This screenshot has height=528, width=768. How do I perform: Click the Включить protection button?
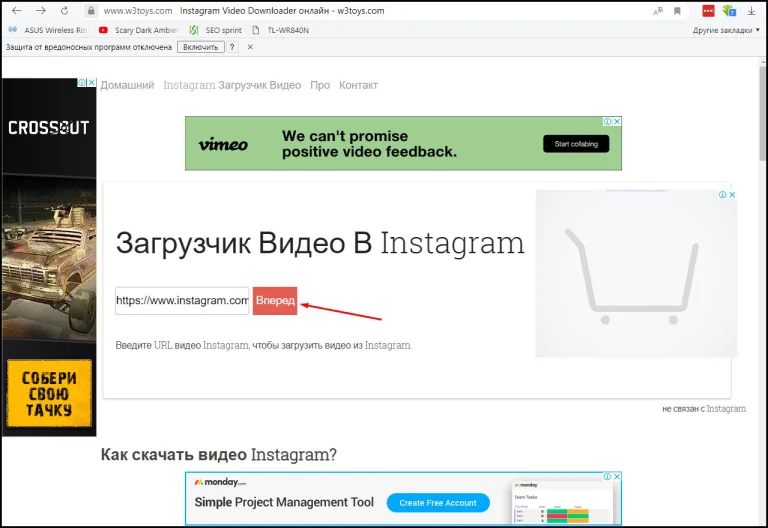coord(200,47)
